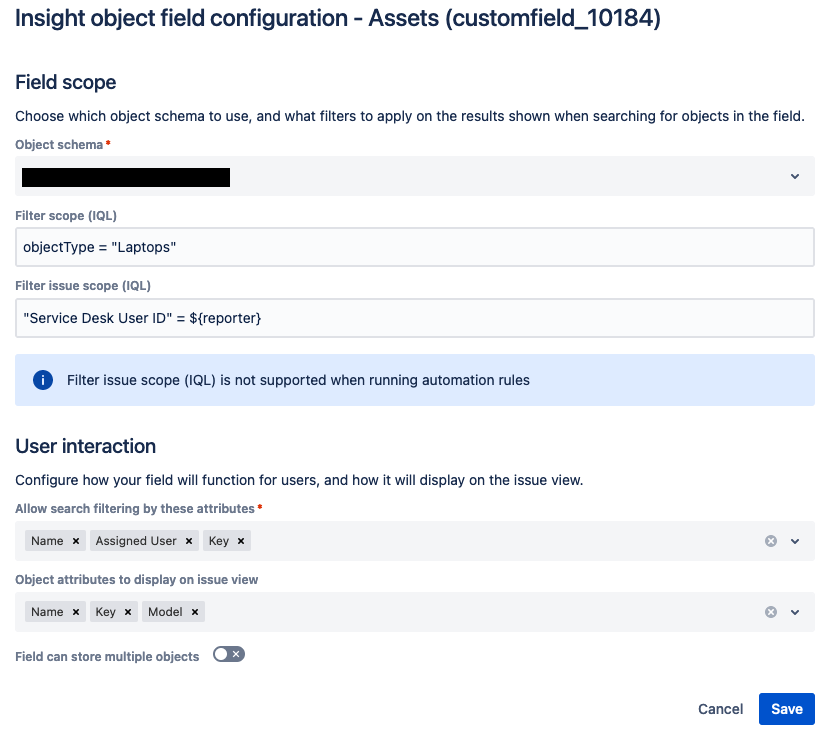Expand issue view attributes dropdown

(x=795, y=612)
